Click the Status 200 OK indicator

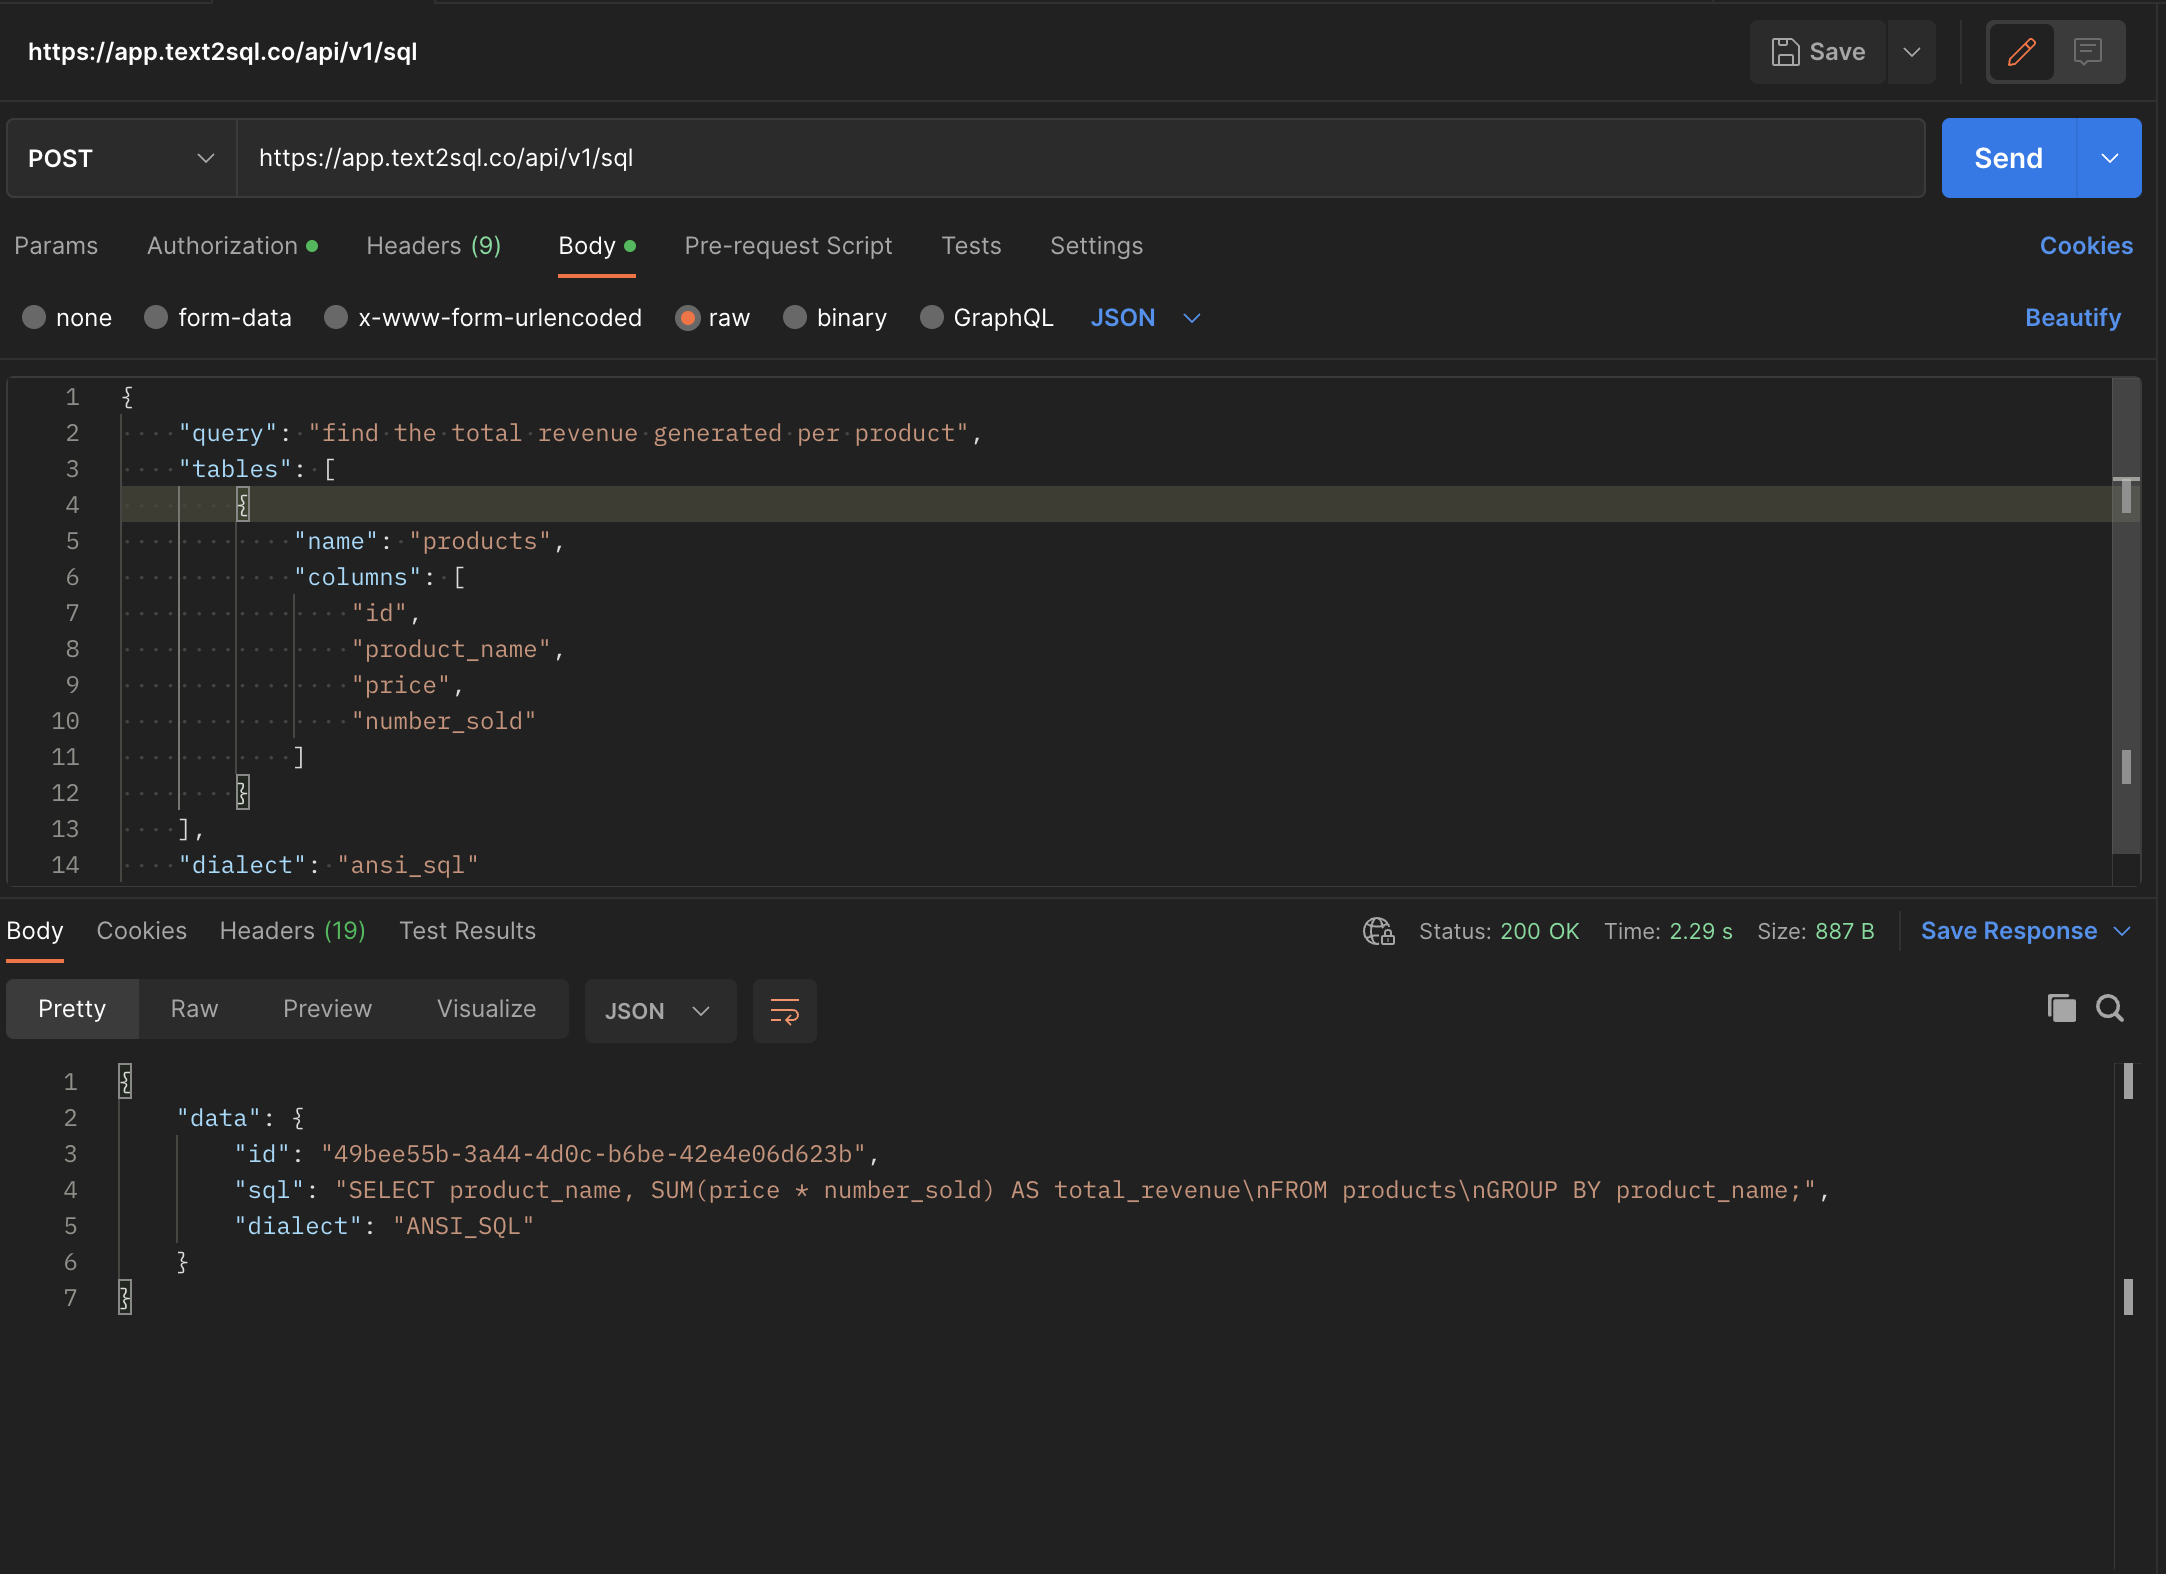(1499, 931)
